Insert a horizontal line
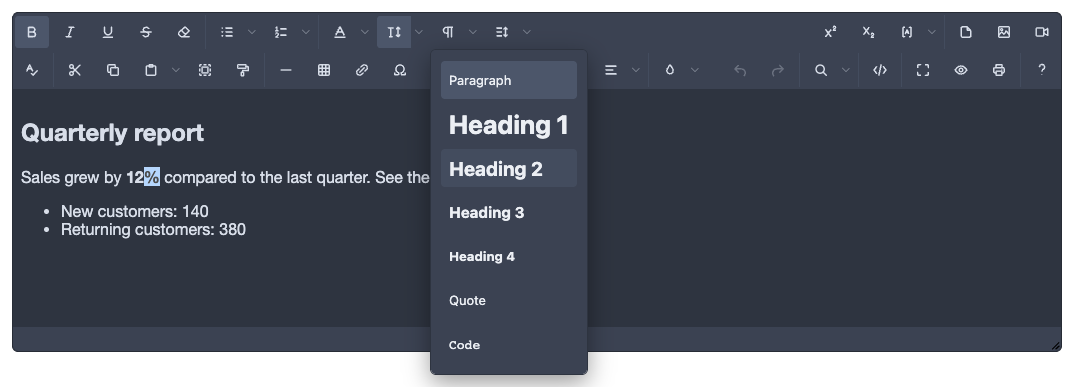 coord(286,70)
